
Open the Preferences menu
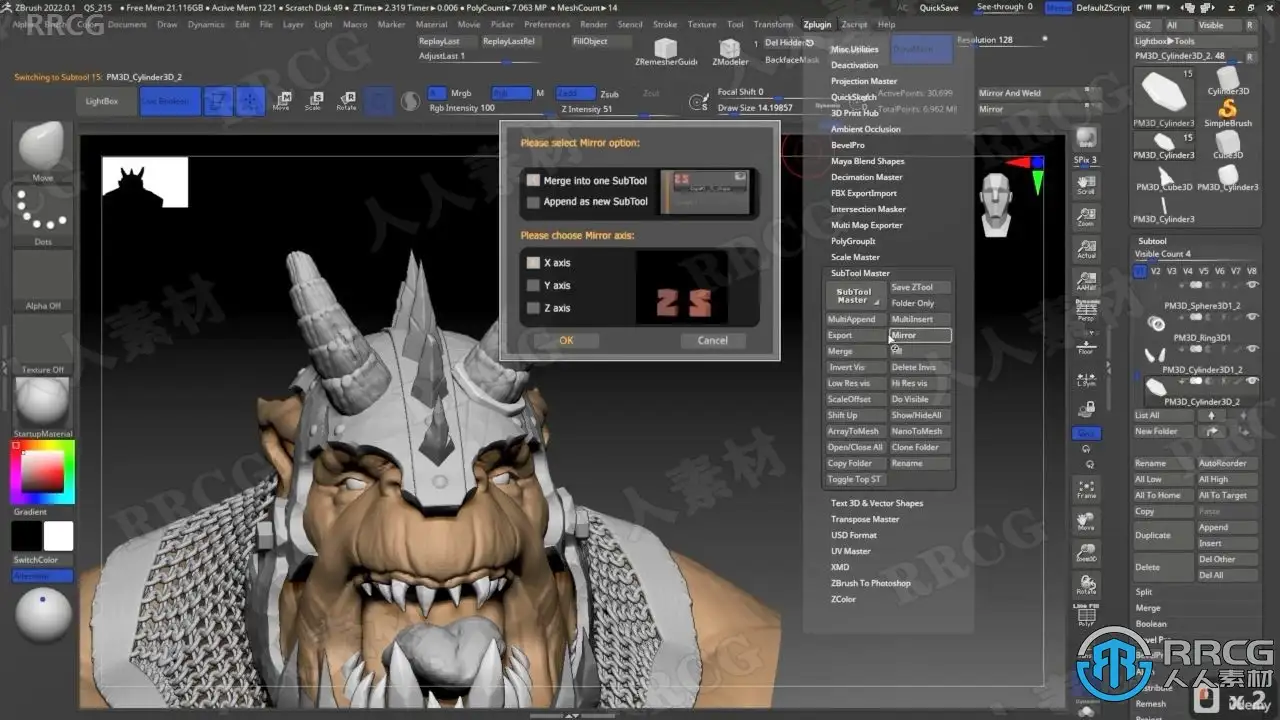(547, 24)
